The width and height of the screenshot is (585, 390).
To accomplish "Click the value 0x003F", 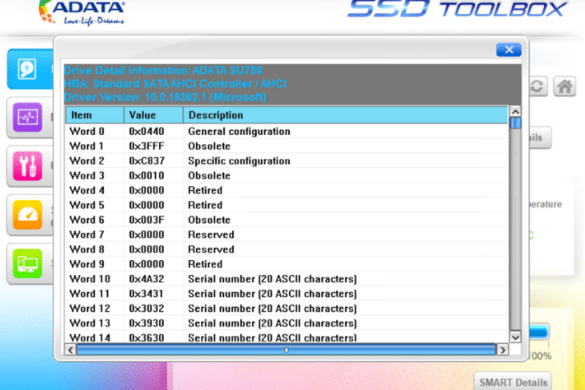I will click(x=146, y=220).
